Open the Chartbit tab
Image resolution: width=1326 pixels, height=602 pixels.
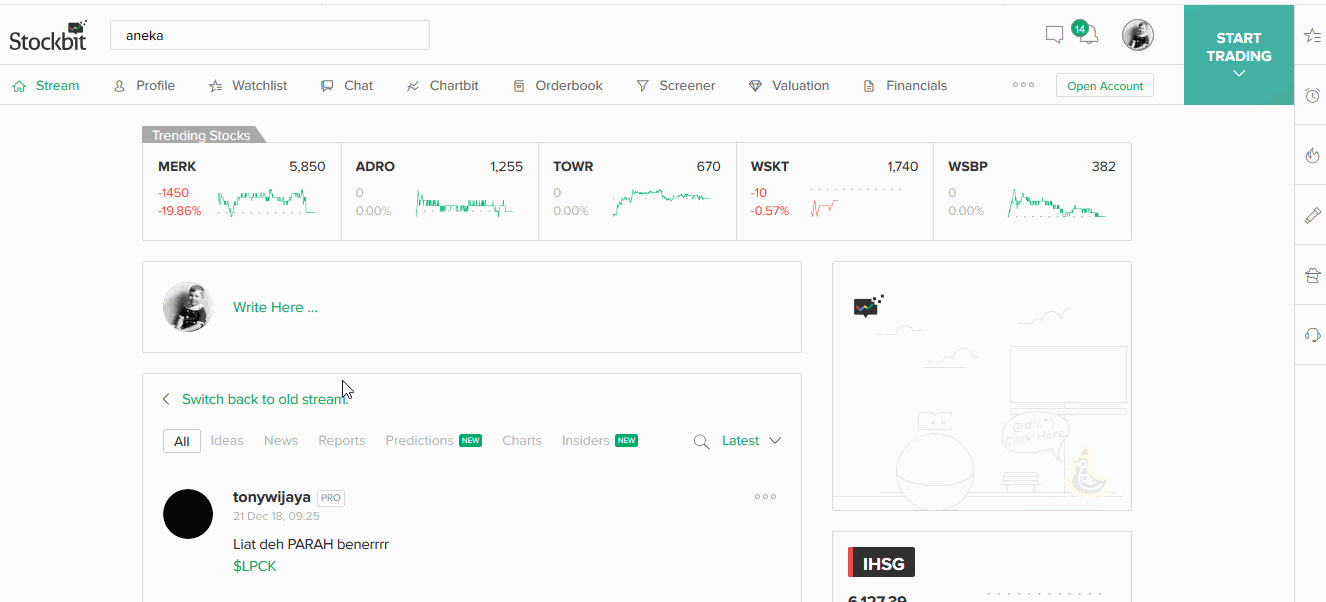click(x=442, y=86)
